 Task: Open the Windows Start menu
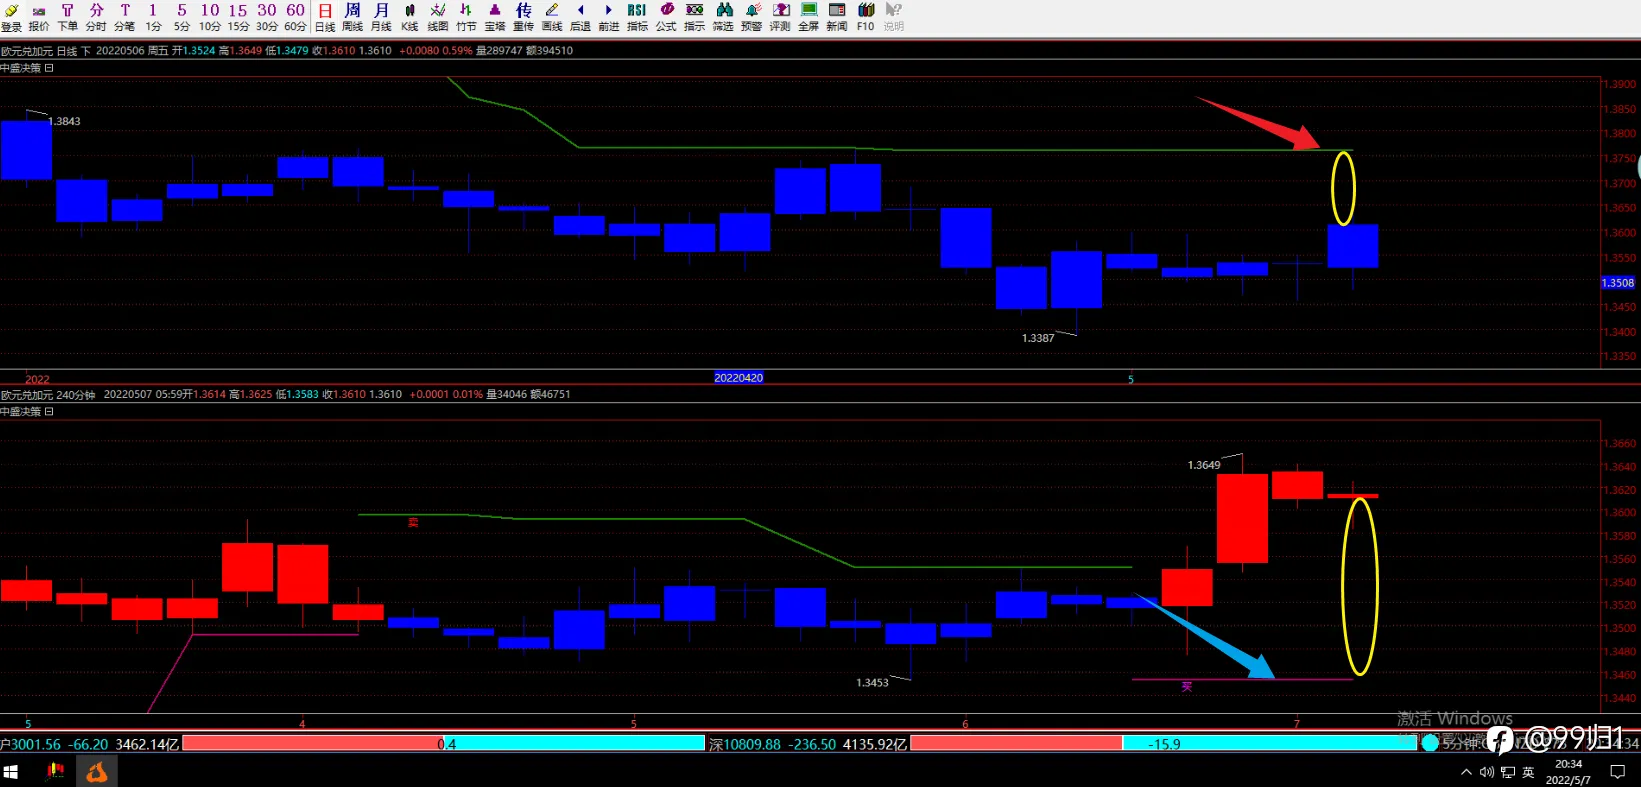12,772
